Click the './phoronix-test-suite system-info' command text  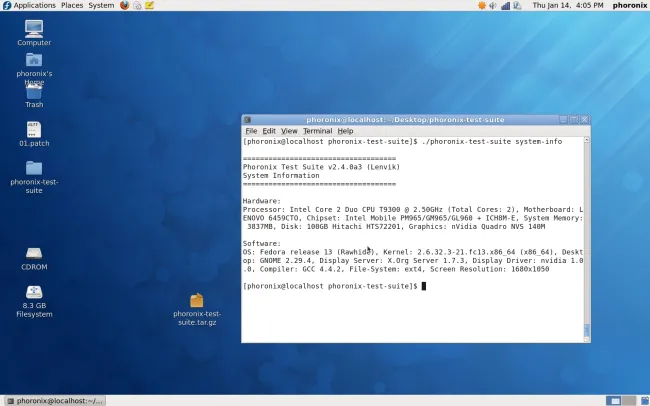click(492, 141)
